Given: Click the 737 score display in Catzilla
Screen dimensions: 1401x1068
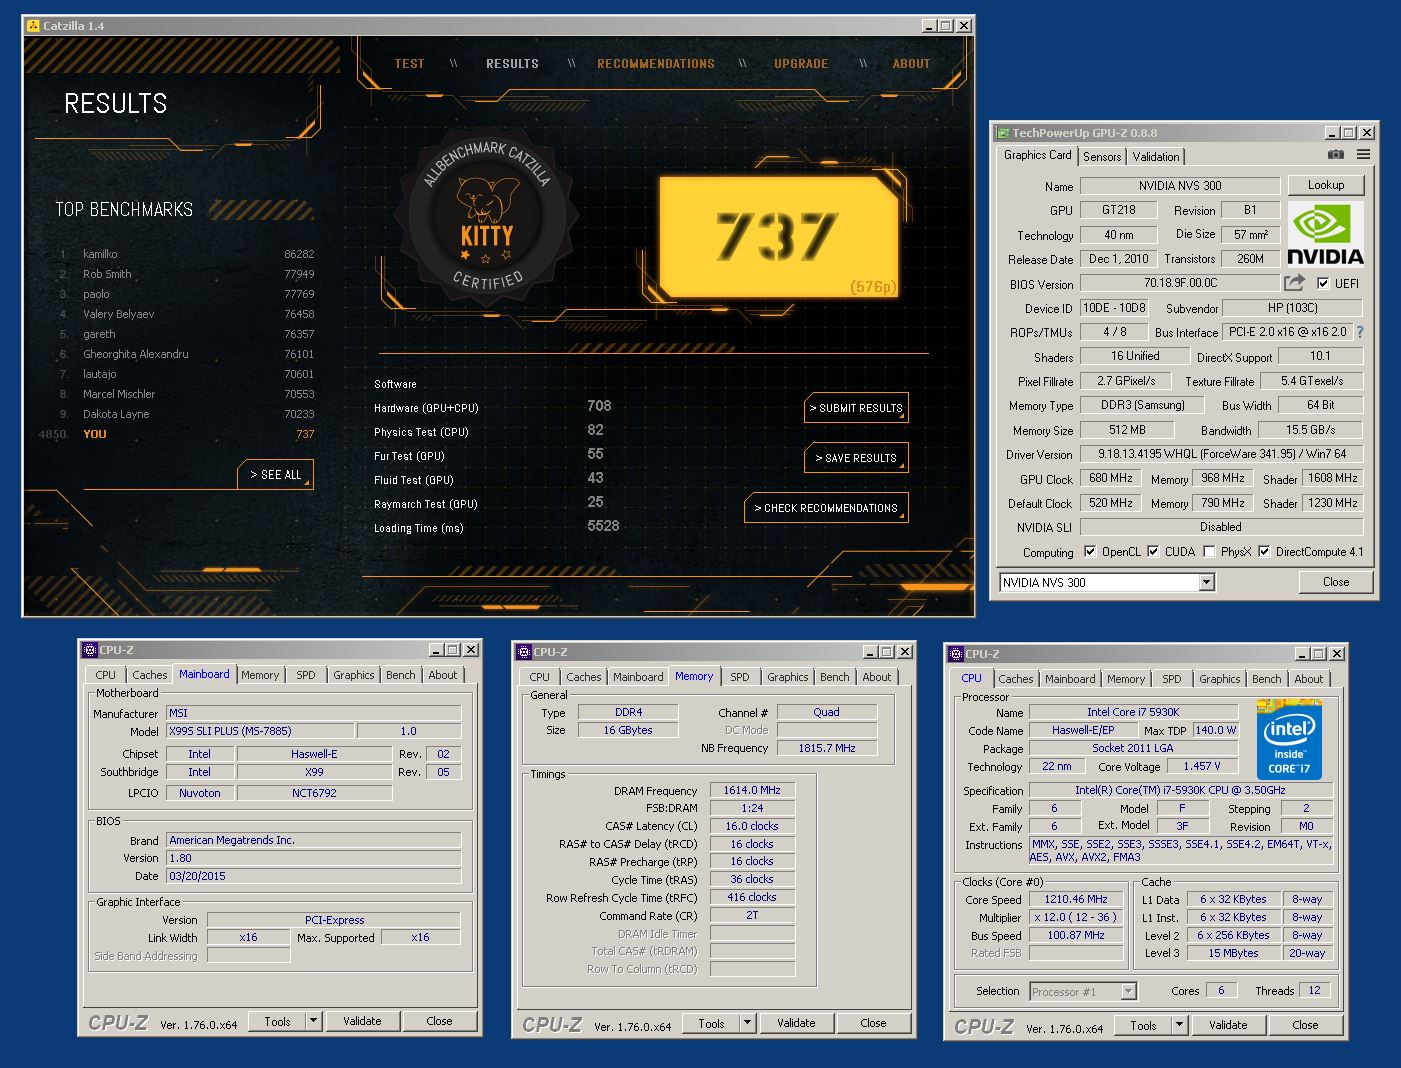Looking at the screenshot, I should (777, 237).
